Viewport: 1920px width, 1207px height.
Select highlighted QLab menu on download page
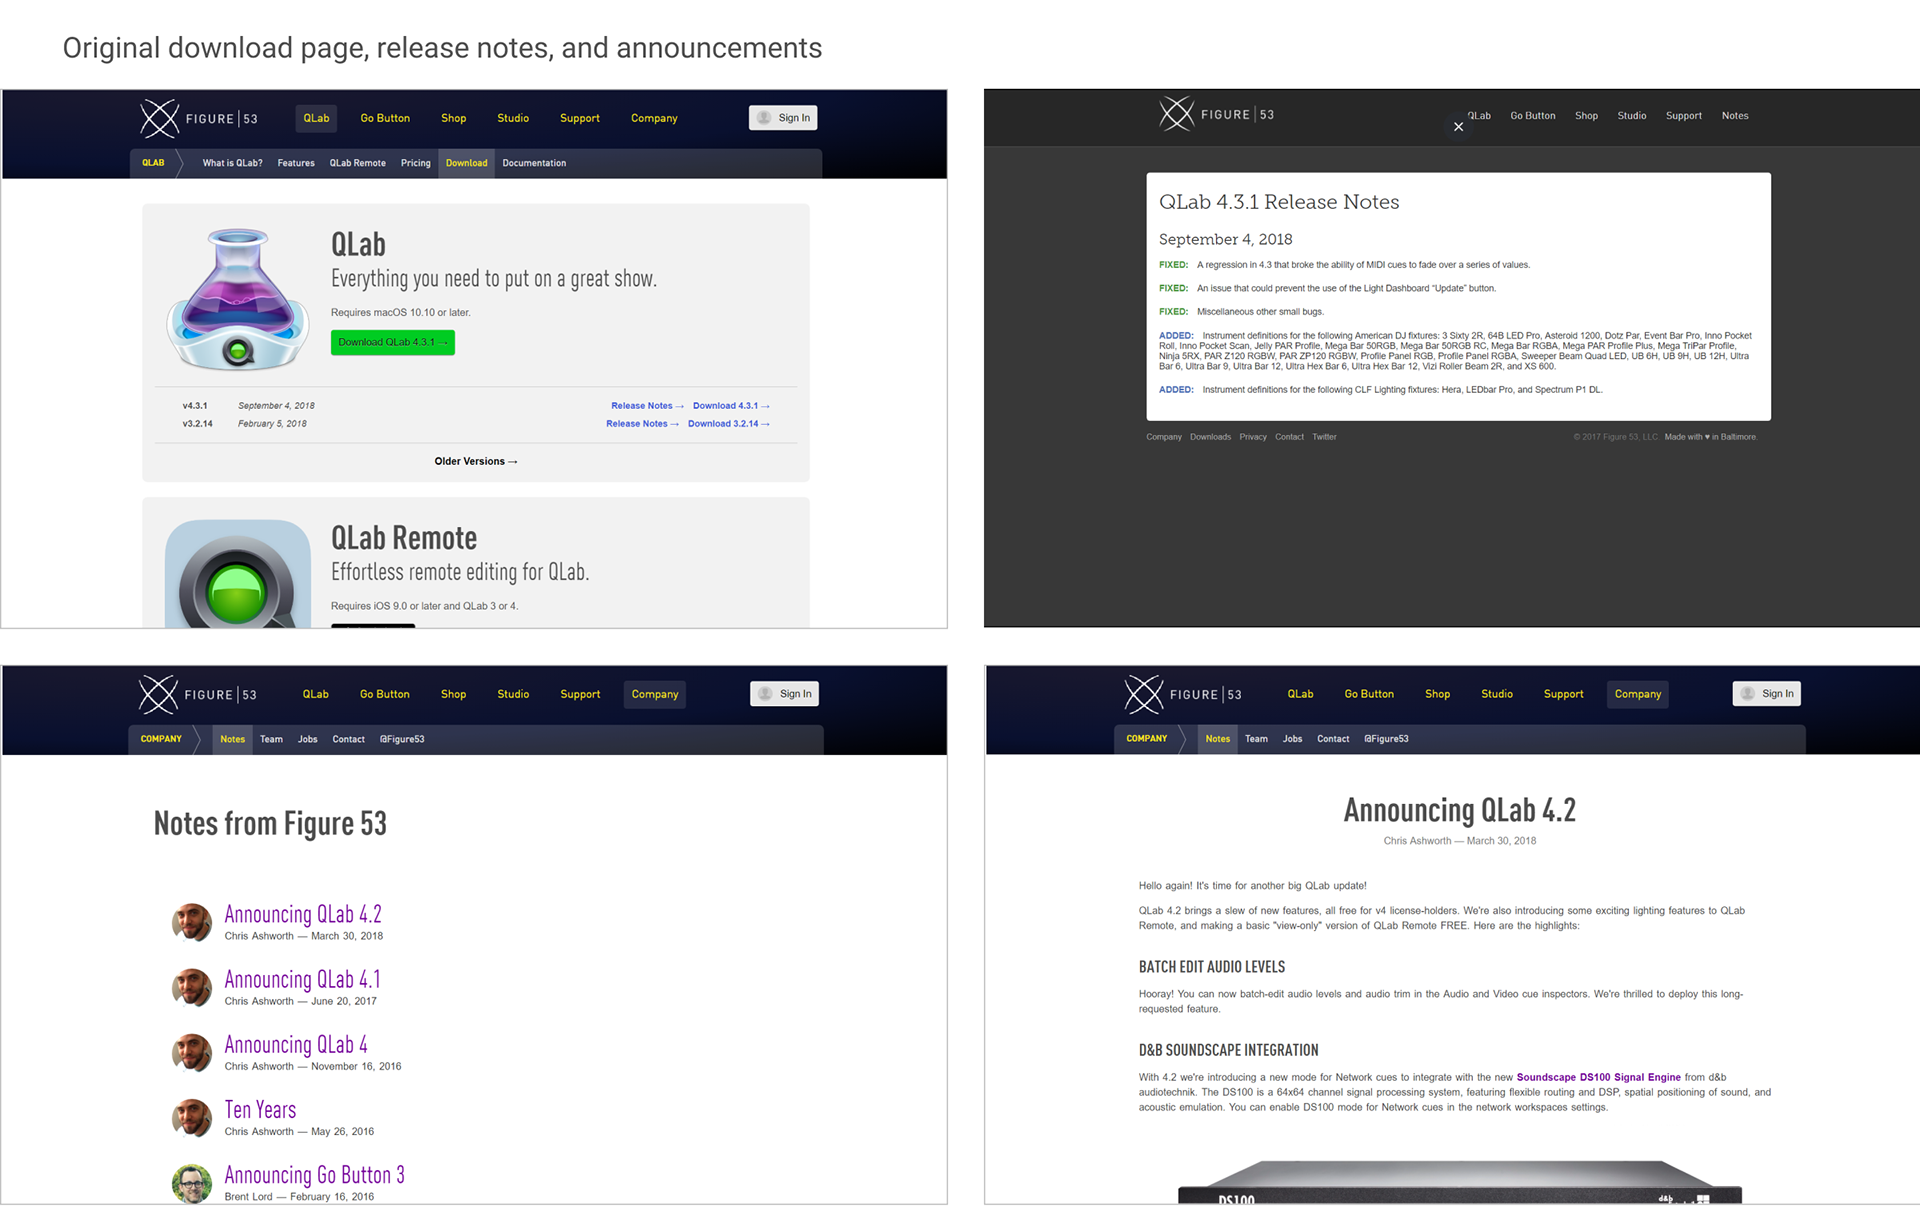tap(316, 118)
